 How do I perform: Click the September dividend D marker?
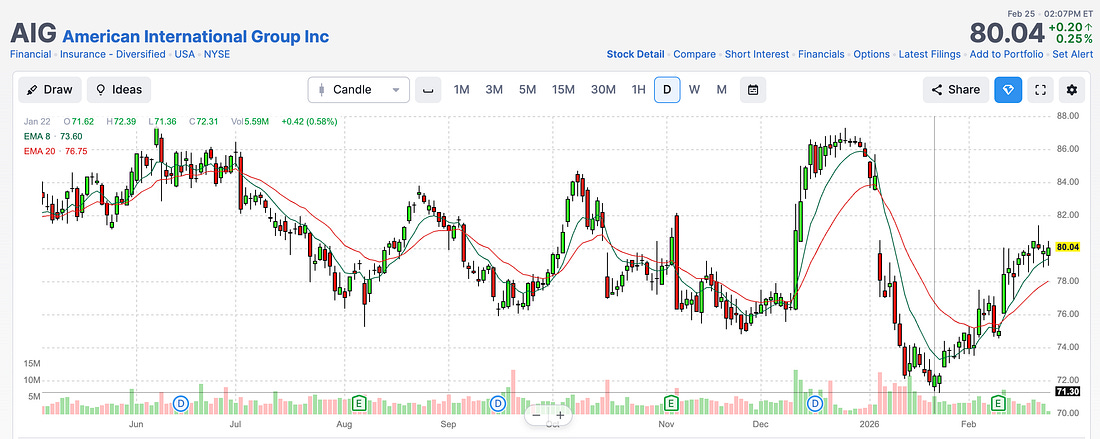pyautogui.click(x=498, y=403)
